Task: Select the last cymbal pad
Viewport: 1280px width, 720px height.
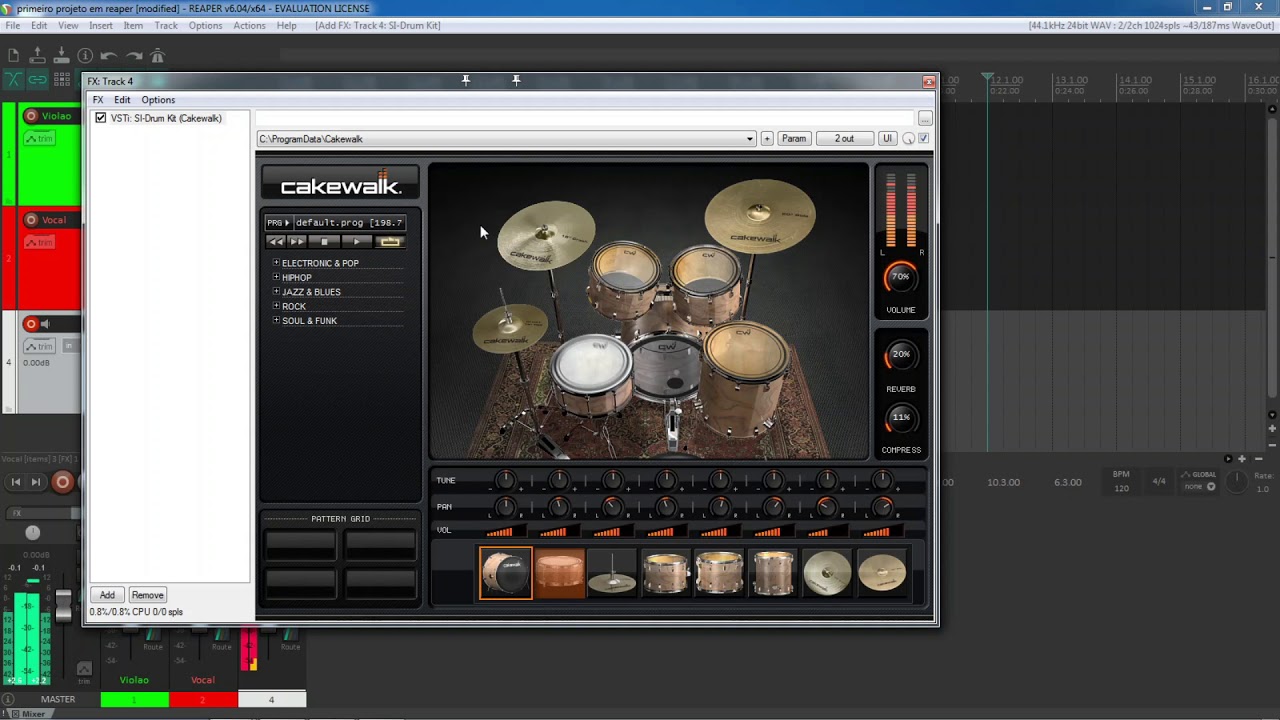Action: pos(881,573)
